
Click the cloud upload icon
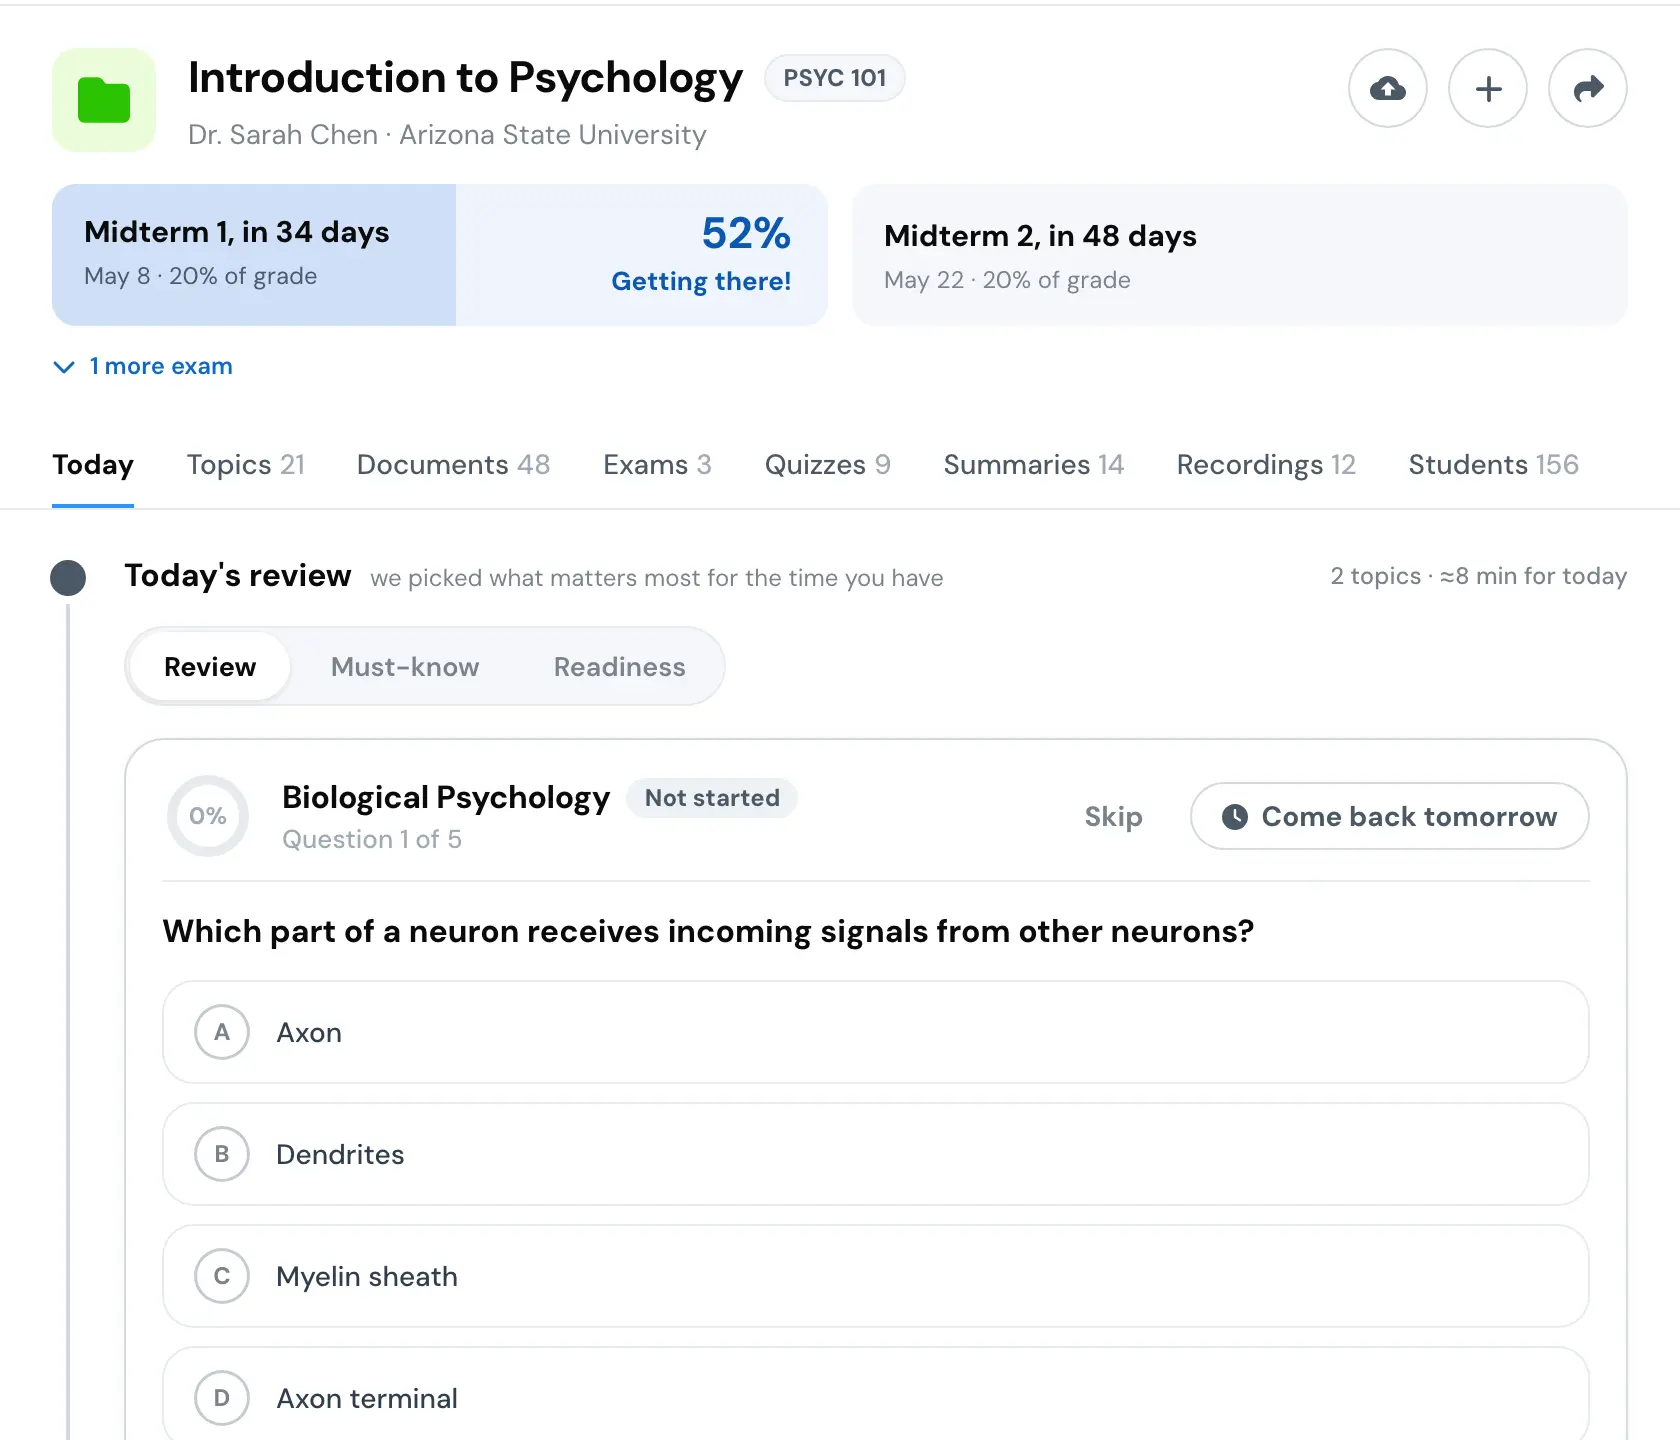1387,89
